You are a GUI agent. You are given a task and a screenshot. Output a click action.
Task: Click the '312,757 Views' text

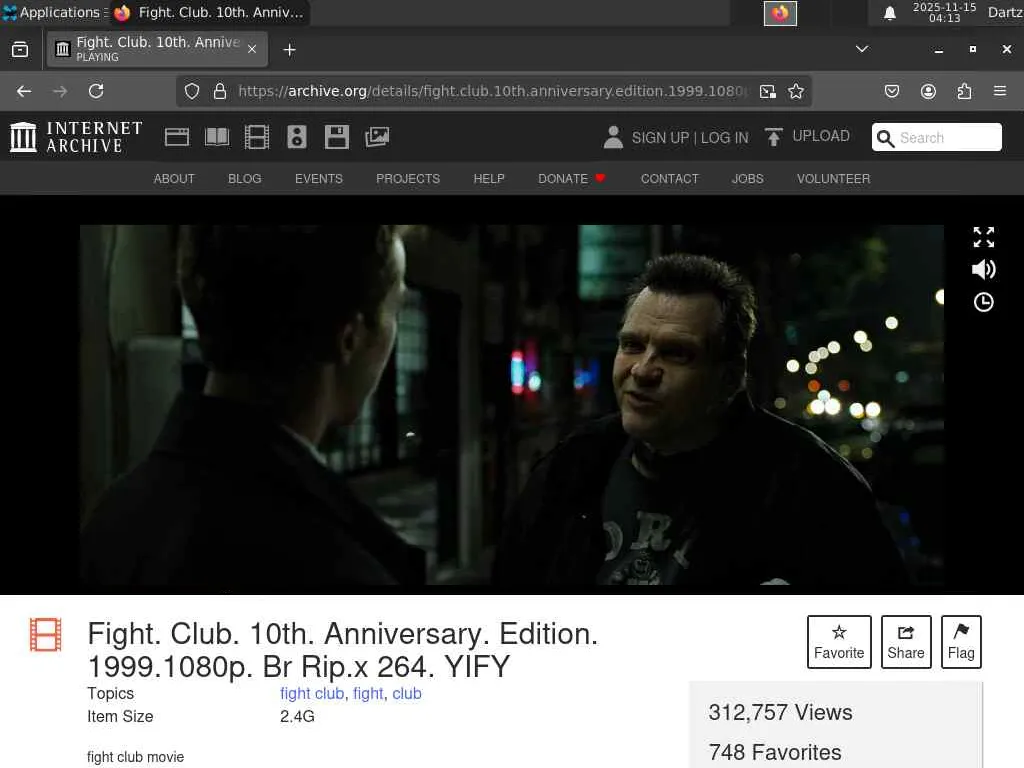(780, 712)
